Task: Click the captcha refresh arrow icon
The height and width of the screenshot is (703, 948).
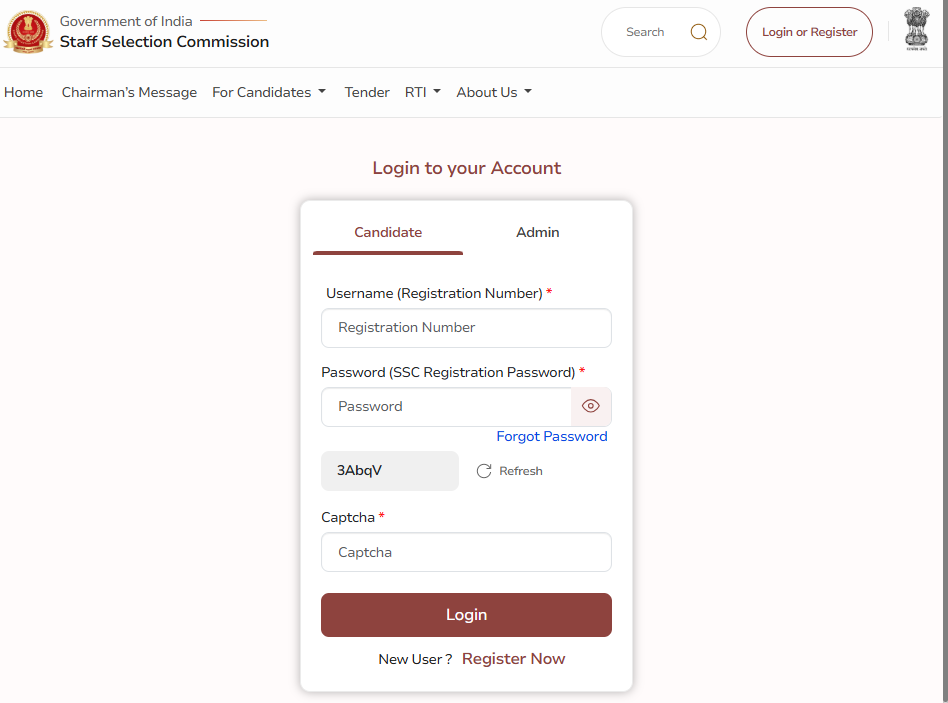Action: 484,471
